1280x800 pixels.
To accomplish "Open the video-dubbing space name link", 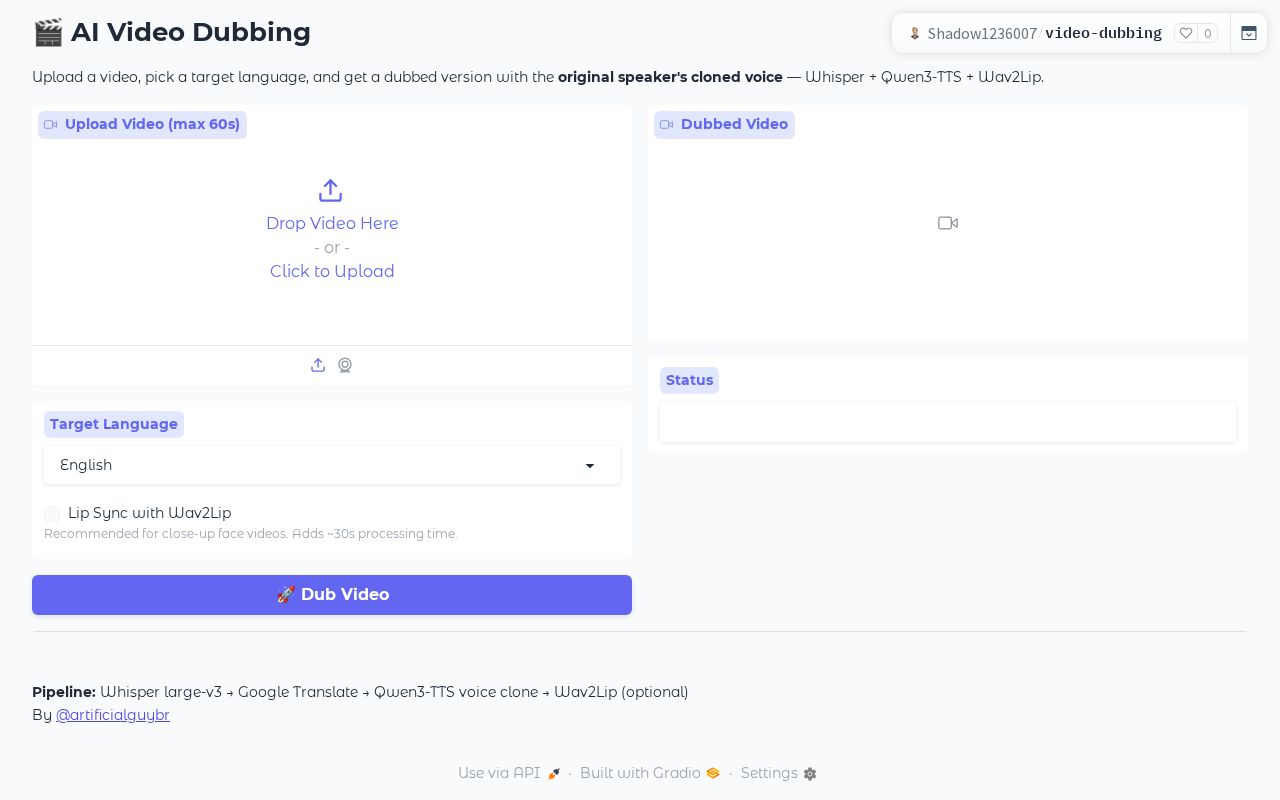I will coord(1103,33).
